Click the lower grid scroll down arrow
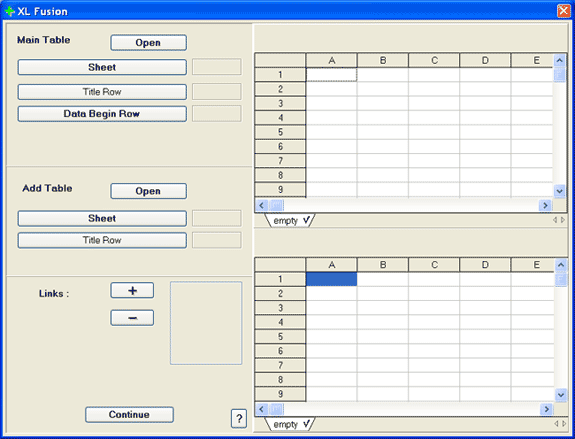Image resolution: width=575 pixels, height=439 pixels. (x=561, y=395)
